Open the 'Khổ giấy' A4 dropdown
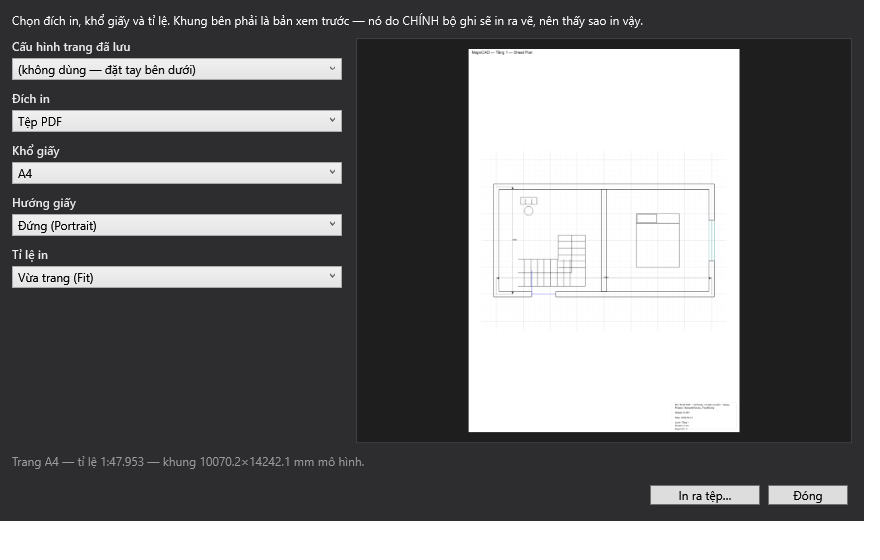The height and width of the screenshot is (560, 880). tap(177, 173)
